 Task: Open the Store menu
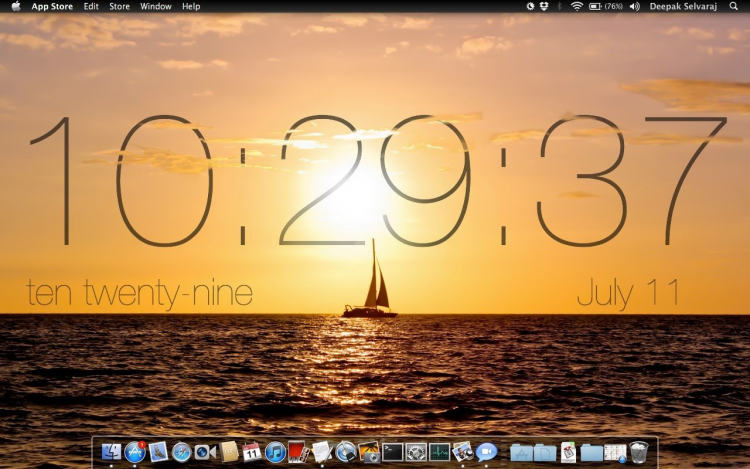click(119, 6)
